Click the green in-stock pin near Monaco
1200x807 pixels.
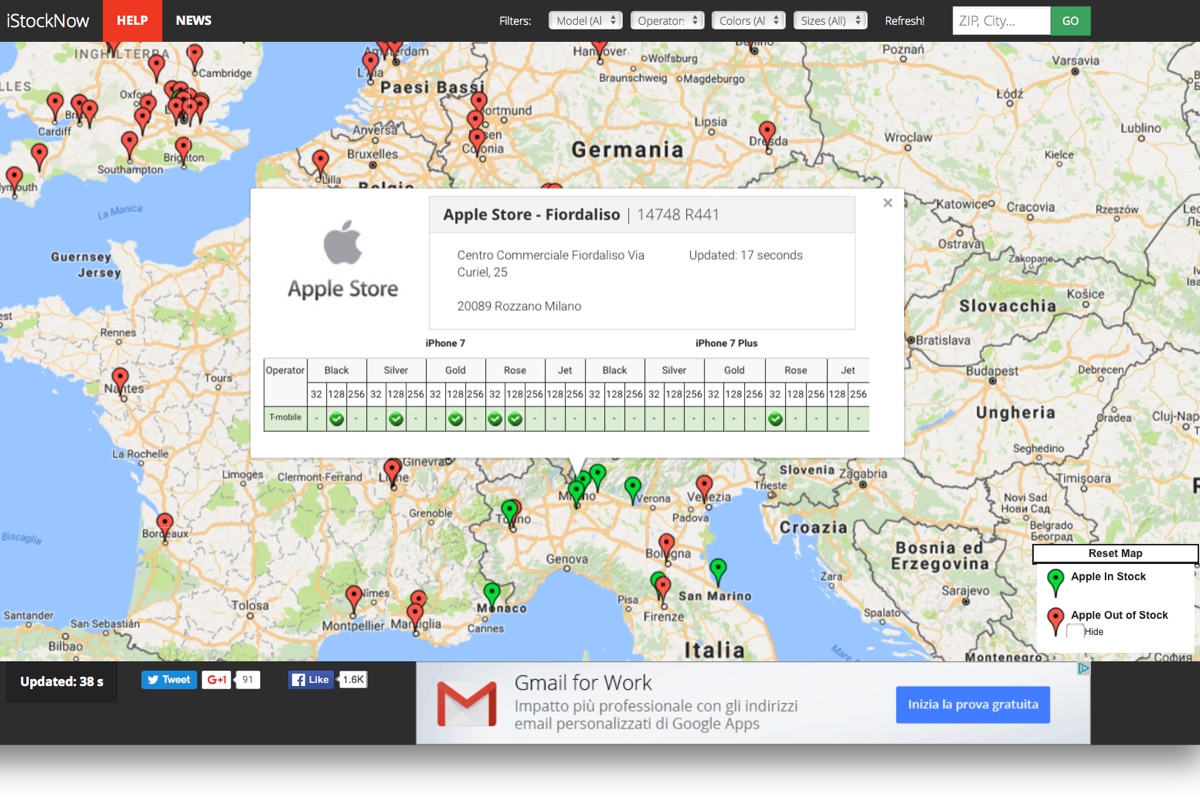click(491, 594)
